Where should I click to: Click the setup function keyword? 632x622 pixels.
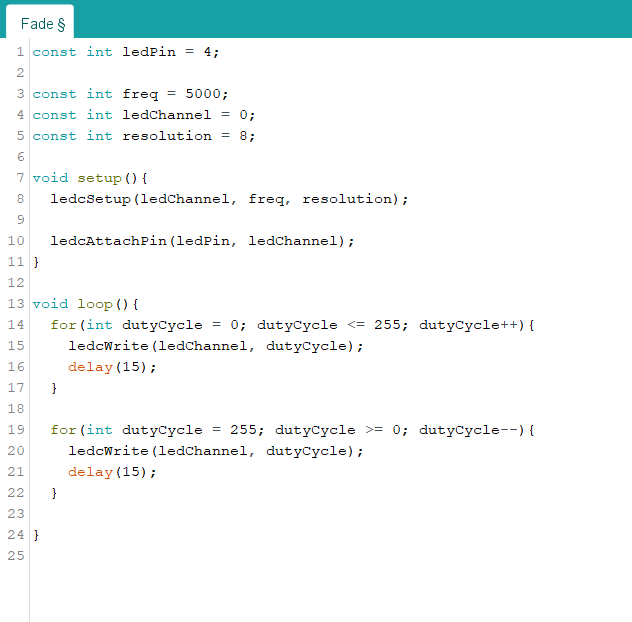pos(99,178)
